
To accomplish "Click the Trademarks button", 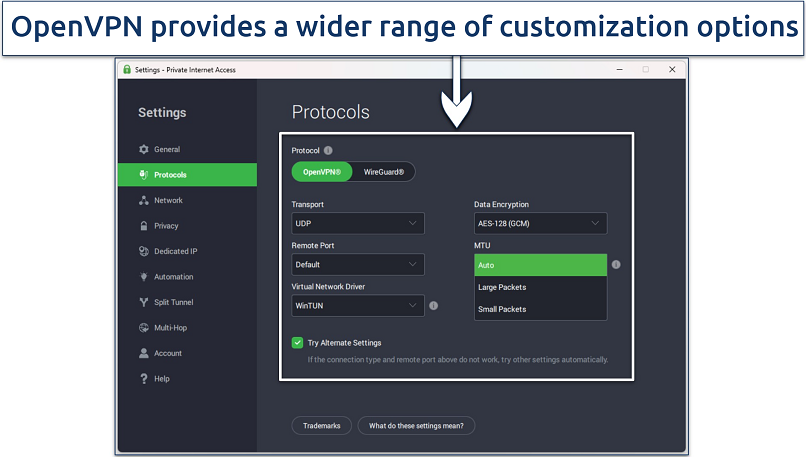I will point(322,426).
